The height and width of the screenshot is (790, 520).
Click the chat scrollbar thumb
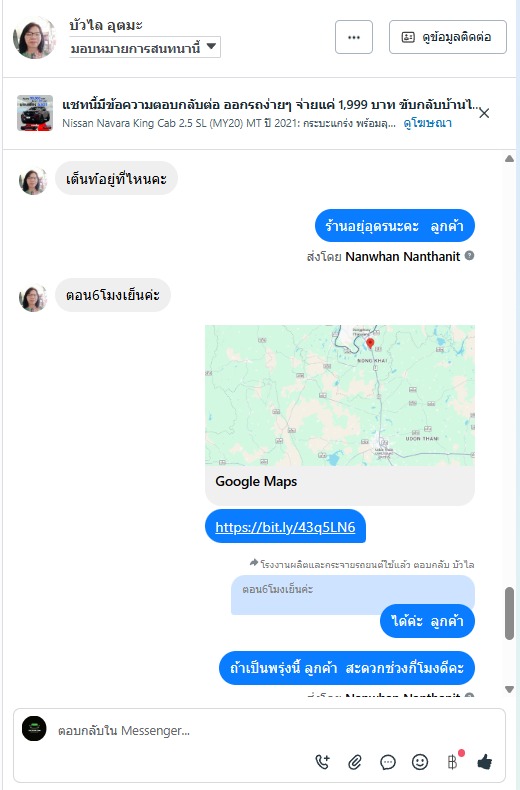click(509, 613)
